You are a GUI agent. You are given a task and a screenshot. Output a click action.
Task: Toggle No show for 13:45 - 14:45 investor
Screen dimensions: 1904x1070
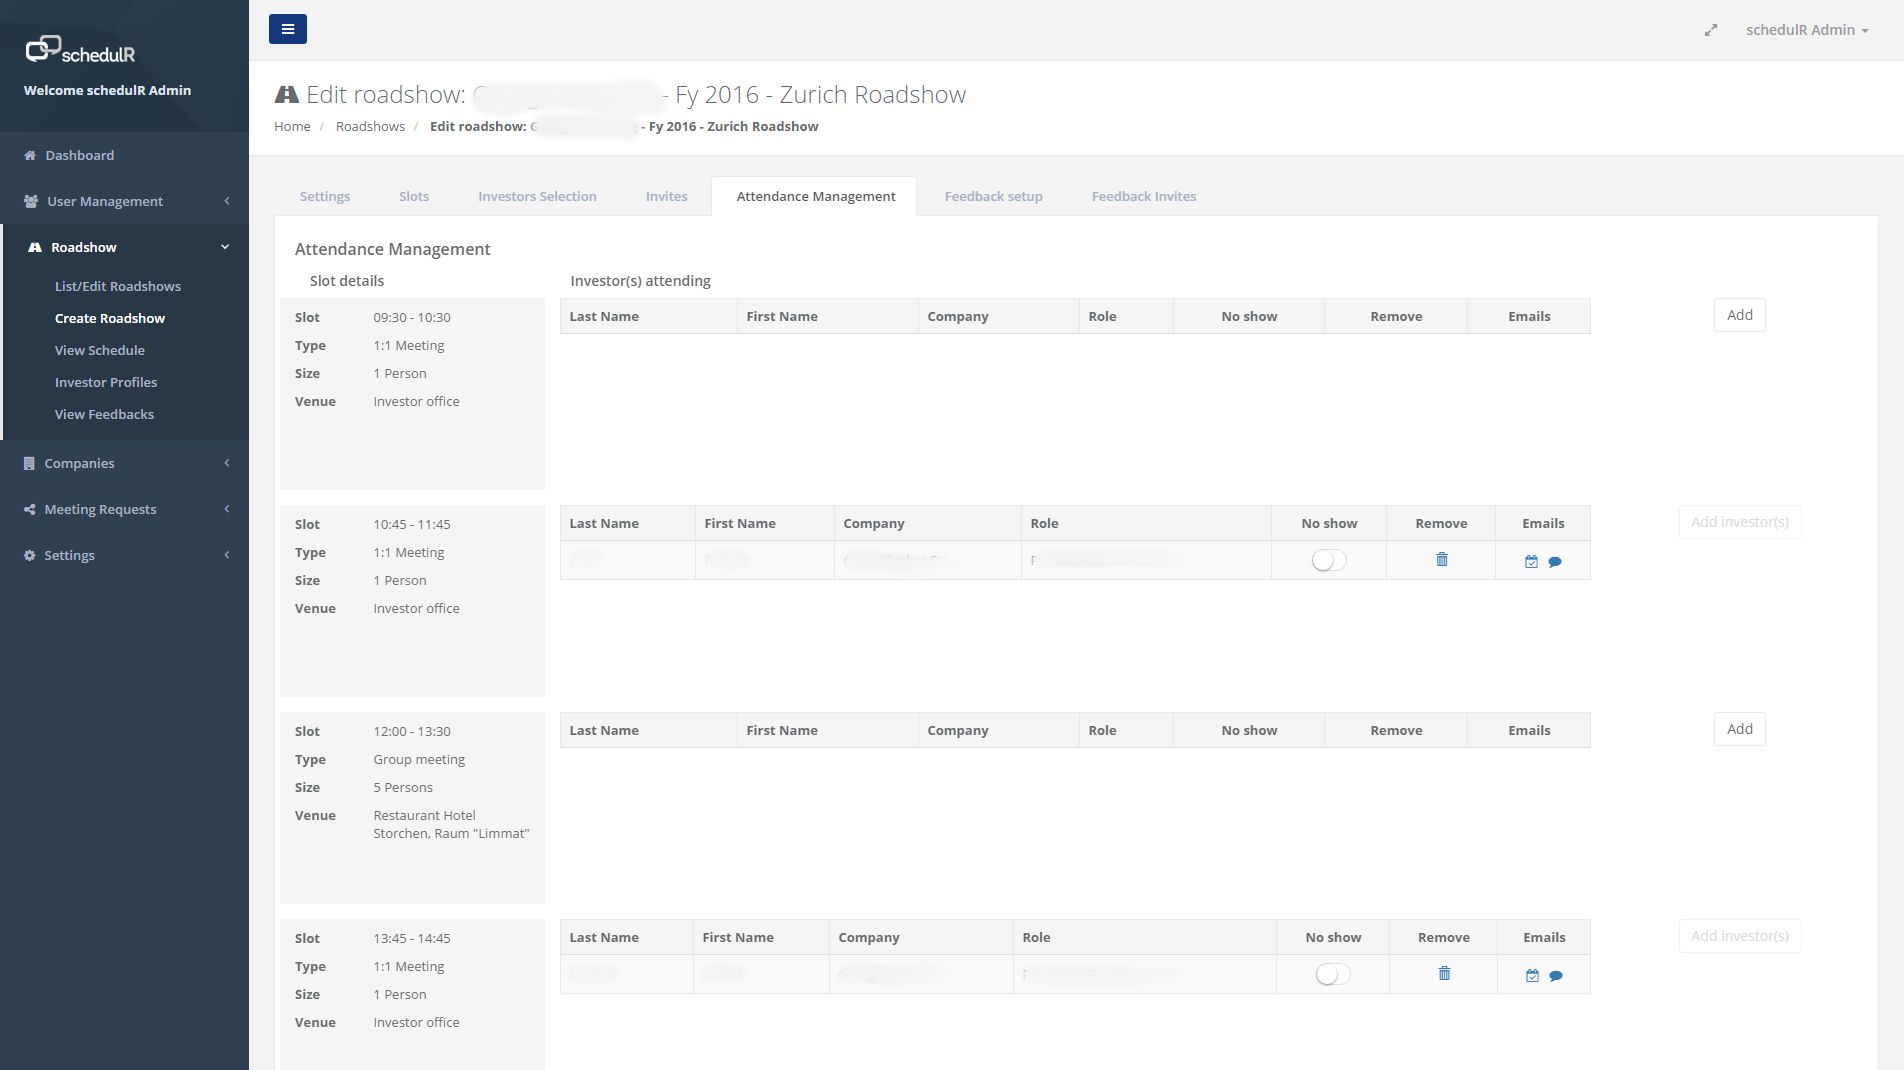[x=1332, y=974]
